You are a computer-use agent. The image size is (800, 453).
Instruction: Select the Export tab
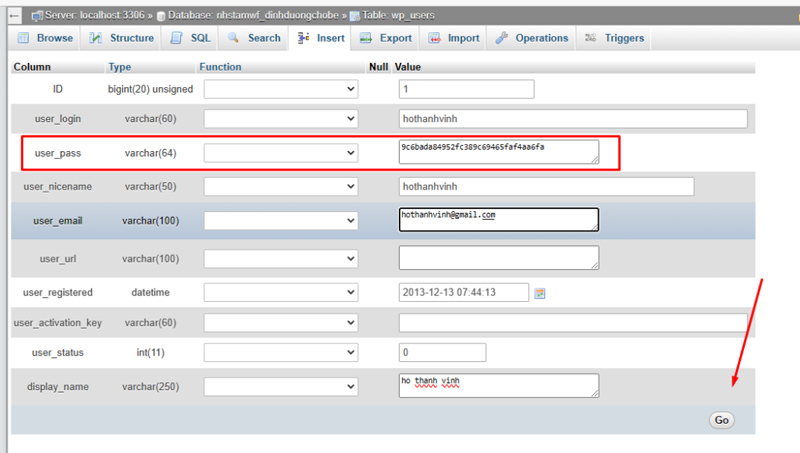click(x=386, y=38)
